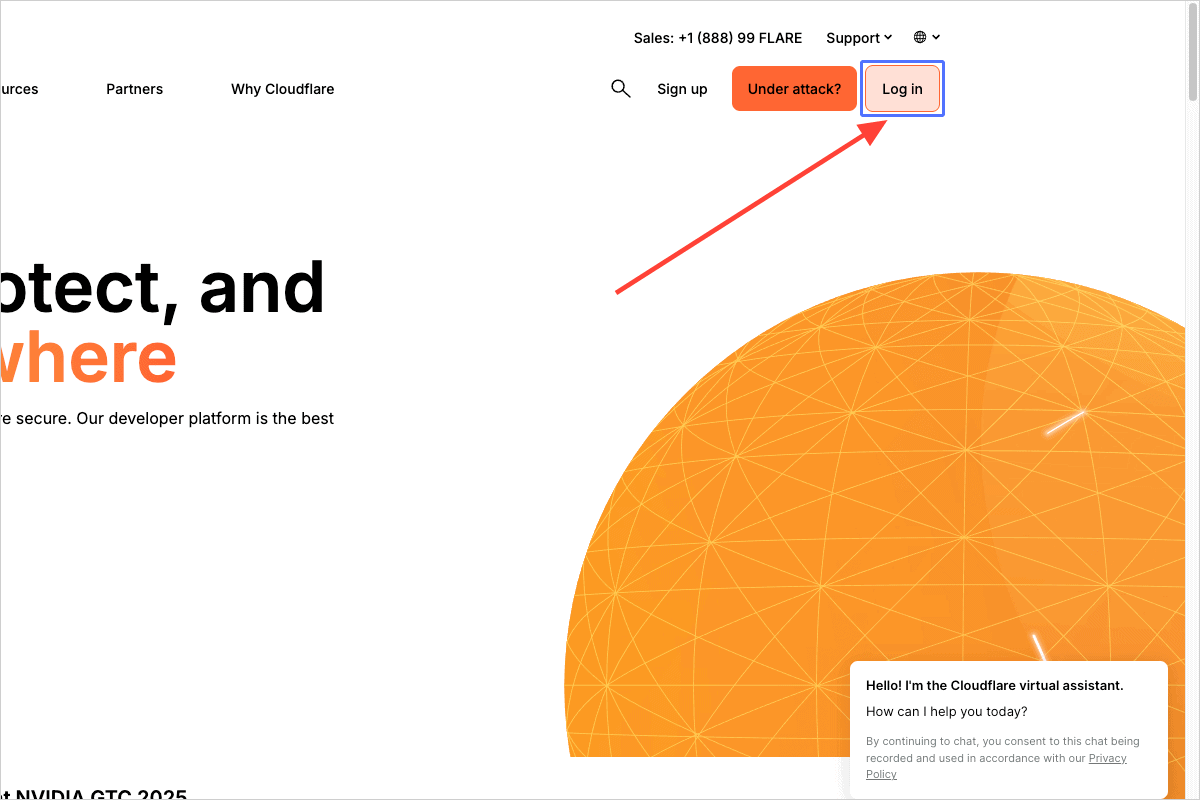The image size is (1200, 800).
Task: Click the Log in button
Action: pyautogui.click(x=902, y=89)
